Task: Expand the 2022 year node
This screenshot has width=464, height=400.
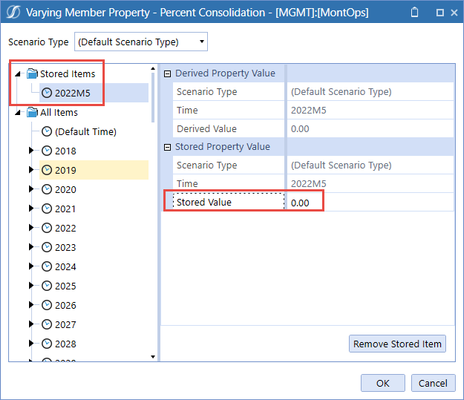Action: point(31,228)
